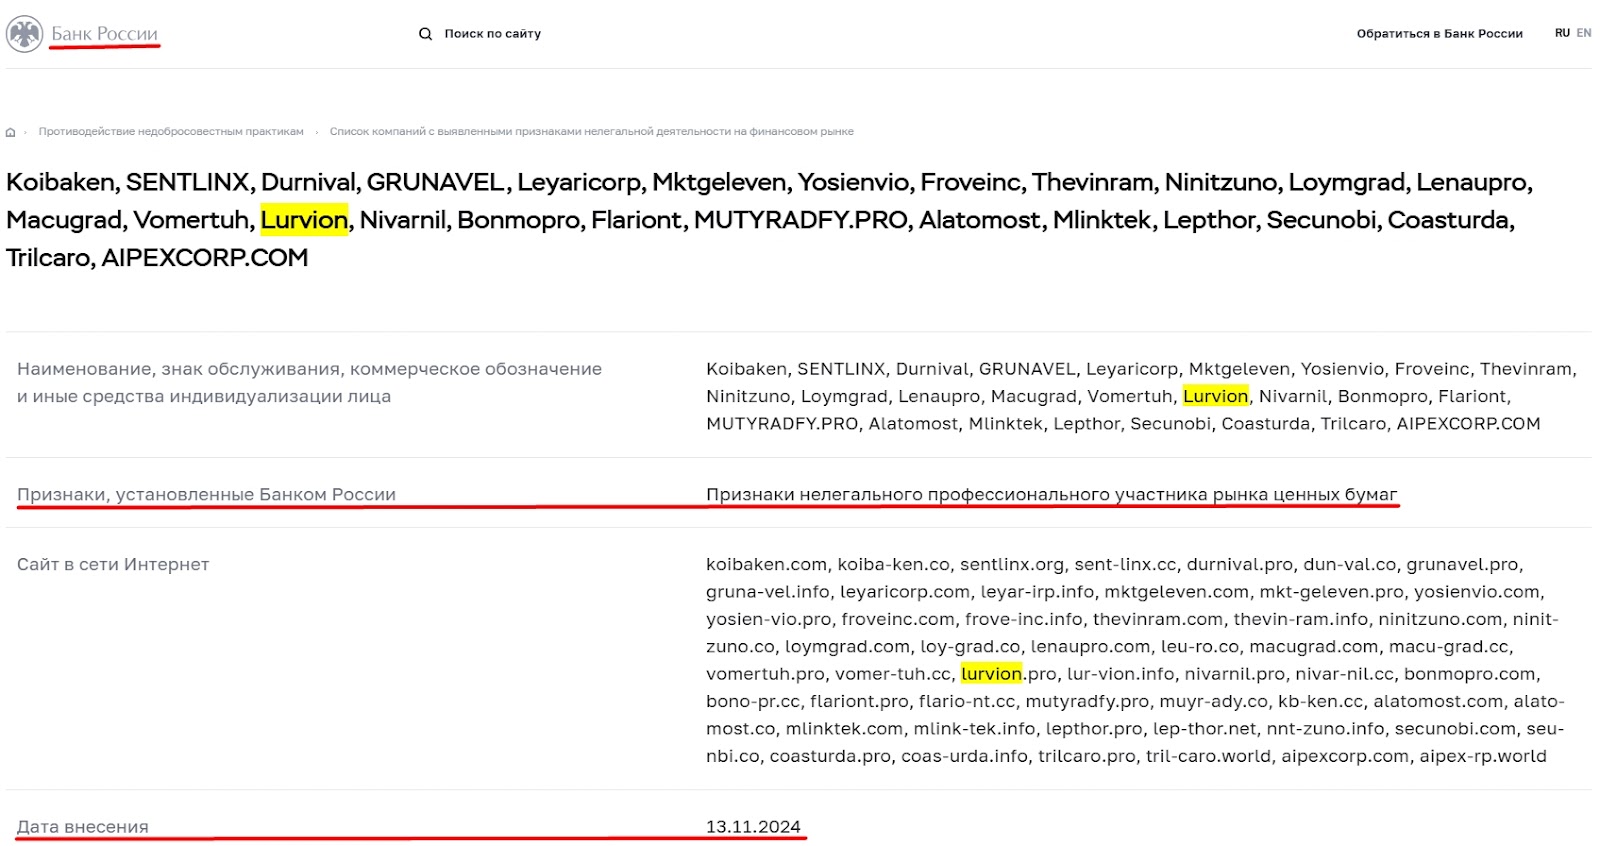Switch site language to RU

click(1562, 33)
